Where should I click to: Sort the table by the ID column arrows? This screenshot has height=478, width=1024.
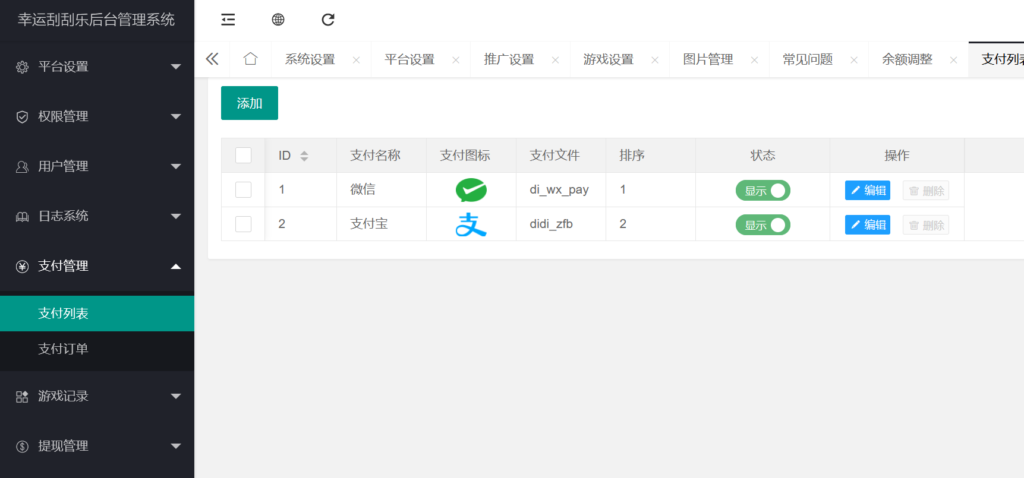(304, 156)
